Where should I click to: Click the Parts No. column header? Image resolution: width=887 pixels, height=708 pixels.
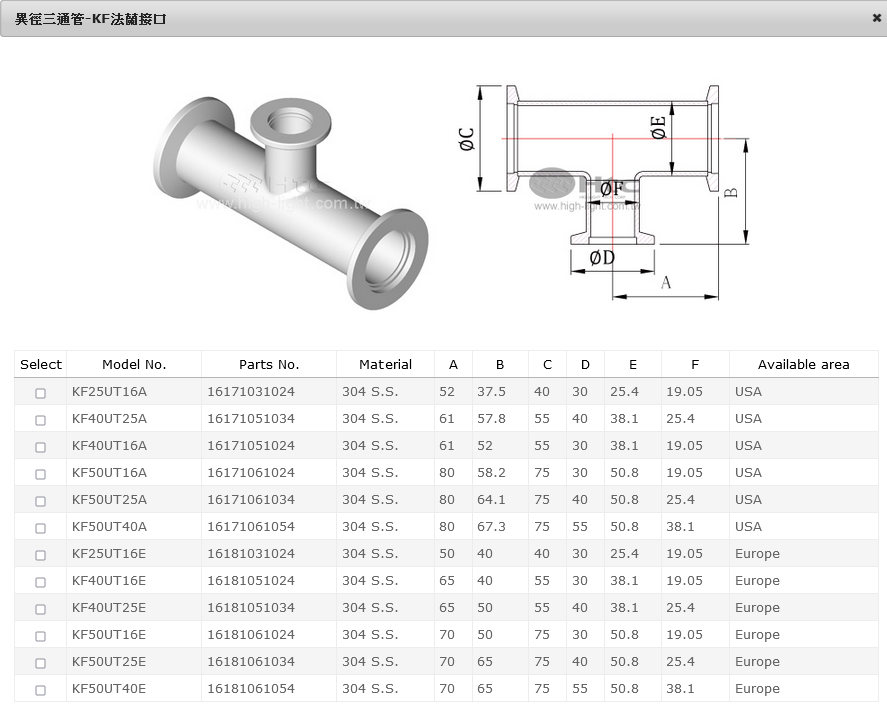point(269,365)
